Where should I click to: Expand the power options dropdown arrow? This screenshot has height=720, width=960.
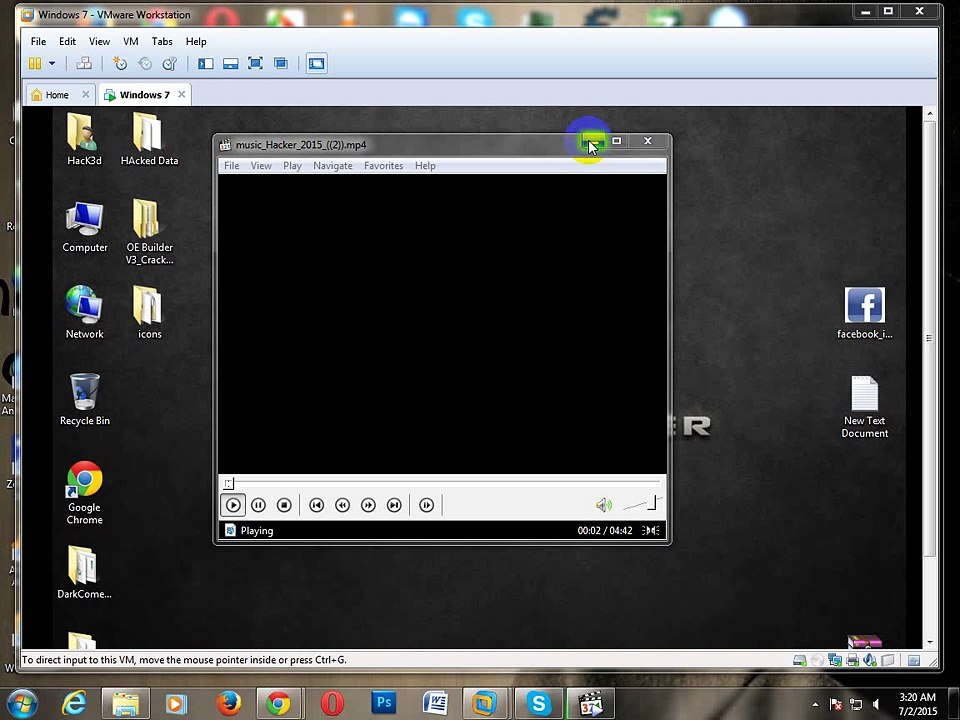(52, 63)
